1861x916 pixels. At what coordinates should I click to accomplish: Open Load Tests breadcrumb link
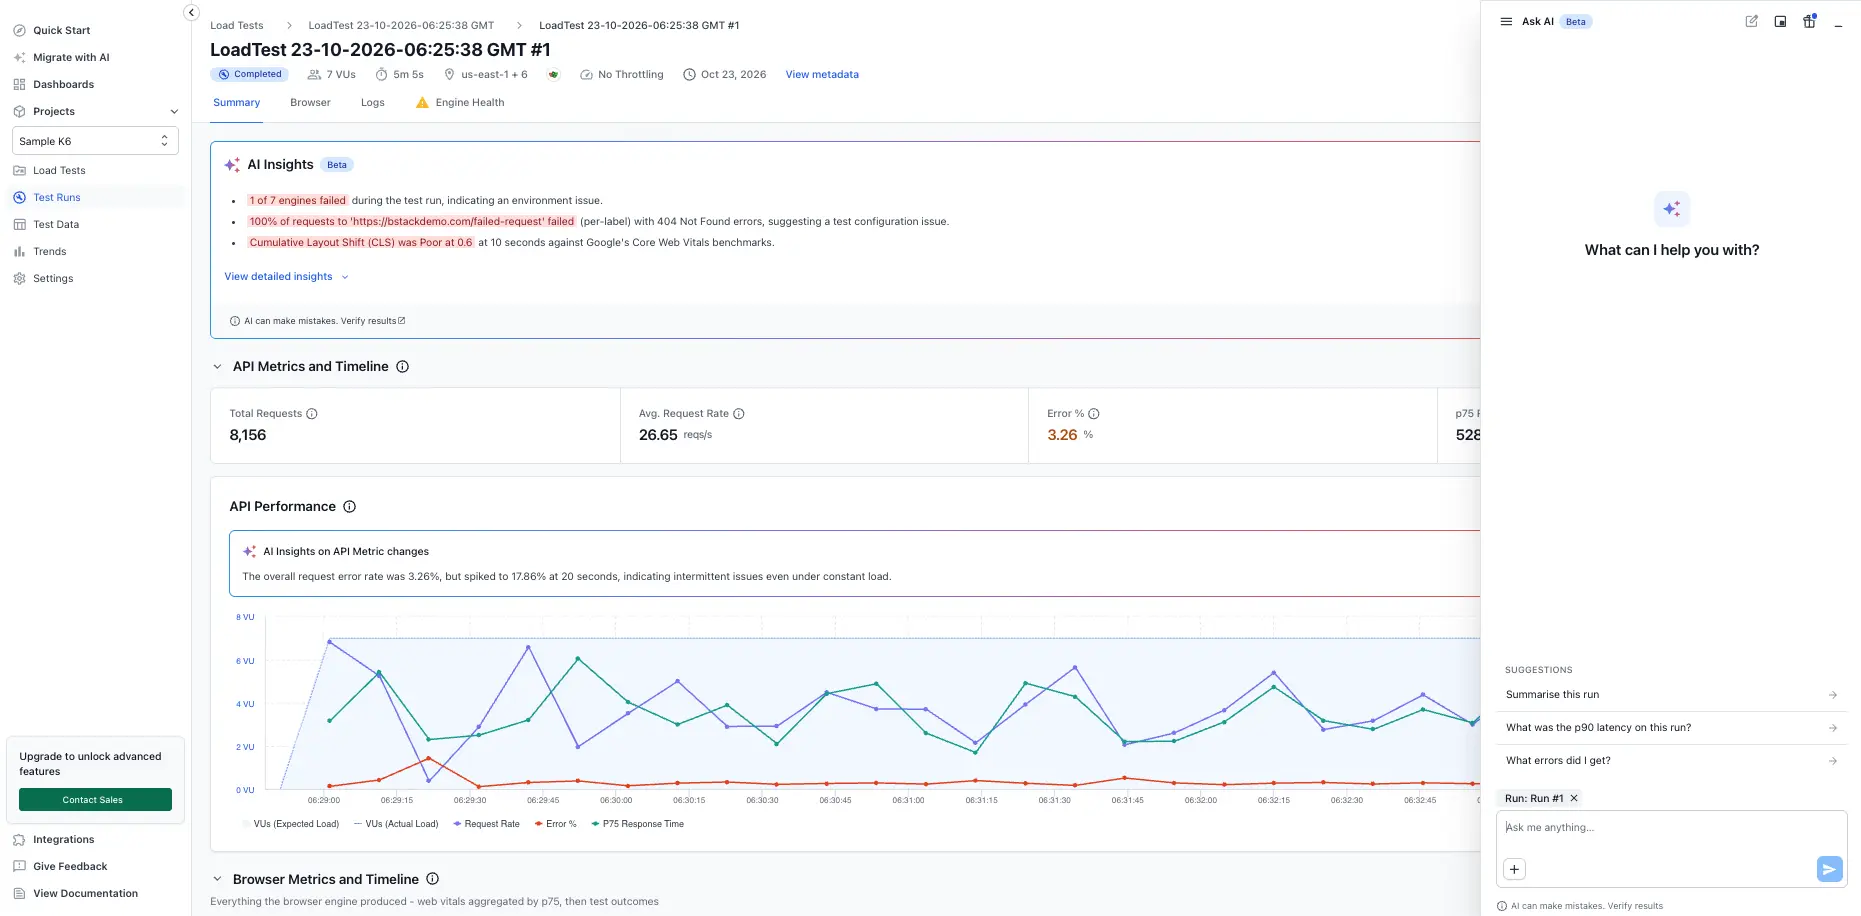pyautogui.click(x=237, y=25)
